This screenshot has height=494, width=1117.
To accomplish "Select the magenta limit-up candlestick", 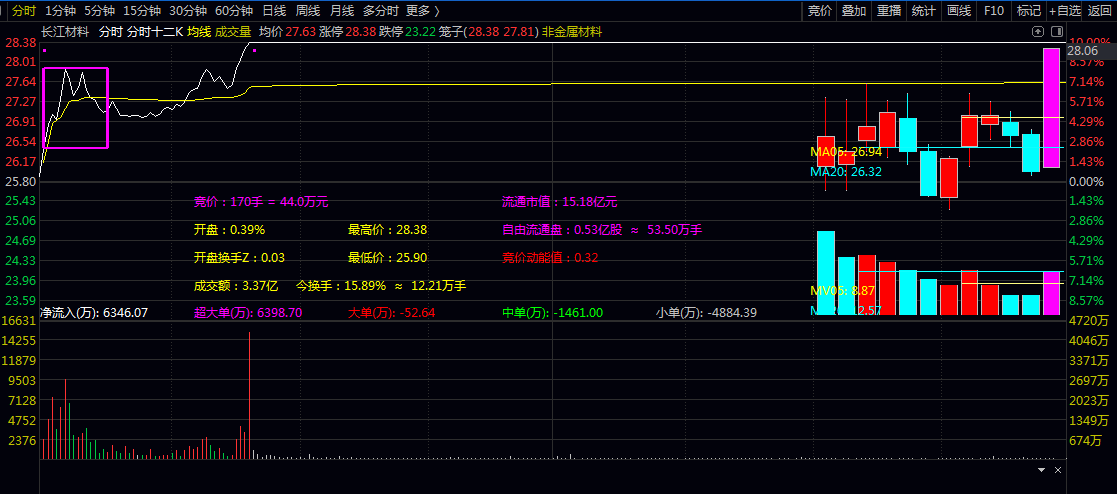I will click(x=1051, y=108).
